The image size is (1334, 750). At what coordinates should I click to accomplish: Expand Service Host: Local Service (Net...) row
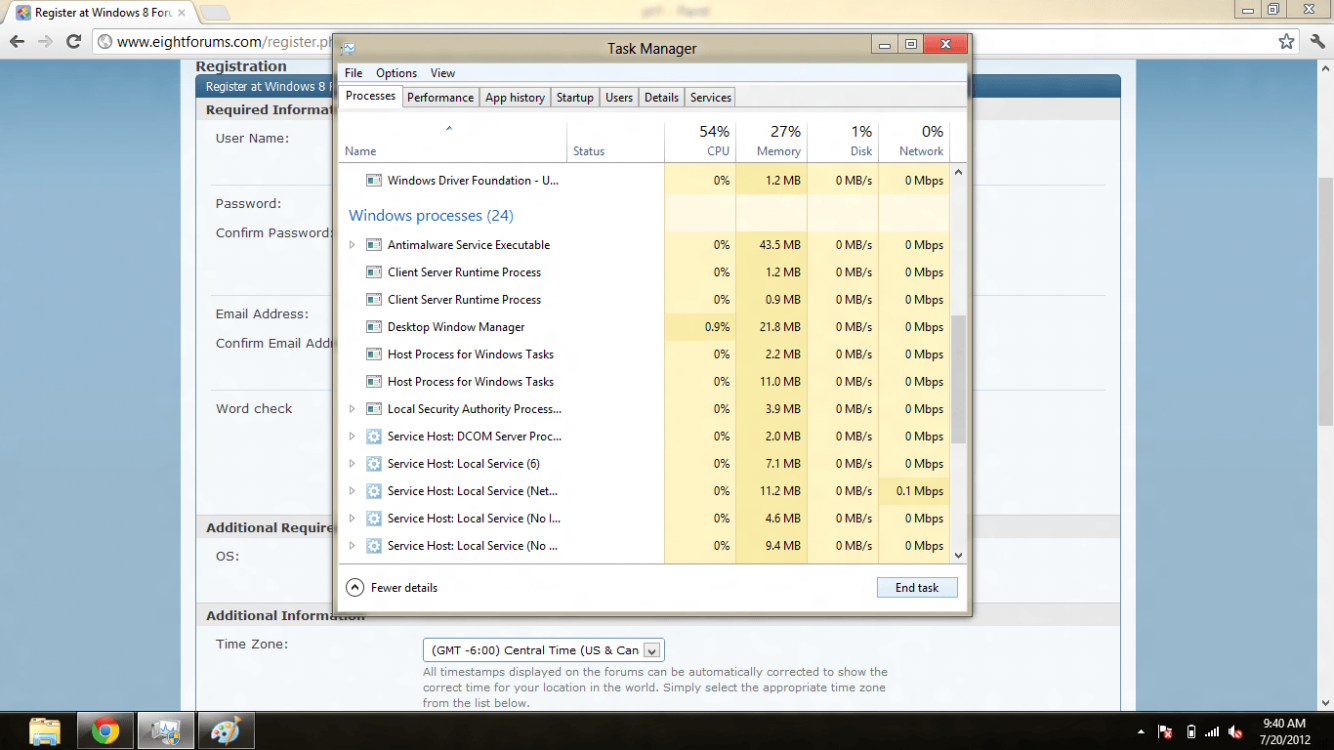point(352,491)
